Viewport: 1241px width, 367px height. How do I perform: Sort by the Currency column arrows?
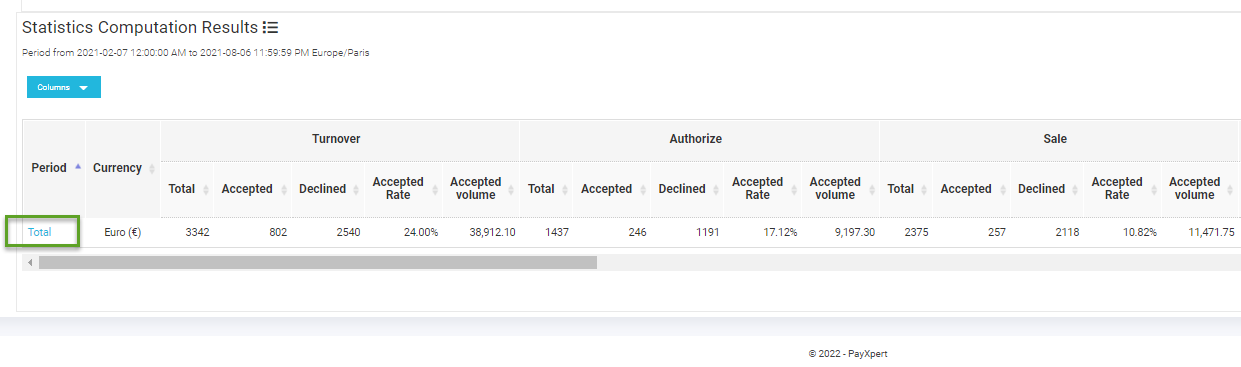[x=152, y=168]
